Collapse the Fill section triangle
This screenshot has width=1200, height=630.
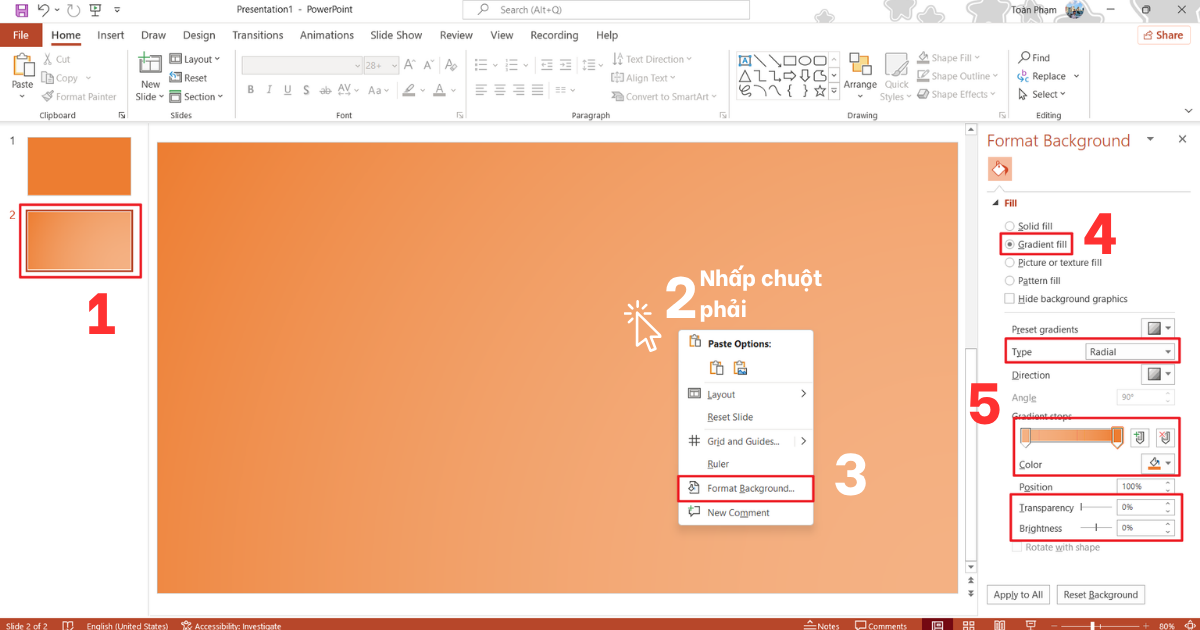coord(994,203)
